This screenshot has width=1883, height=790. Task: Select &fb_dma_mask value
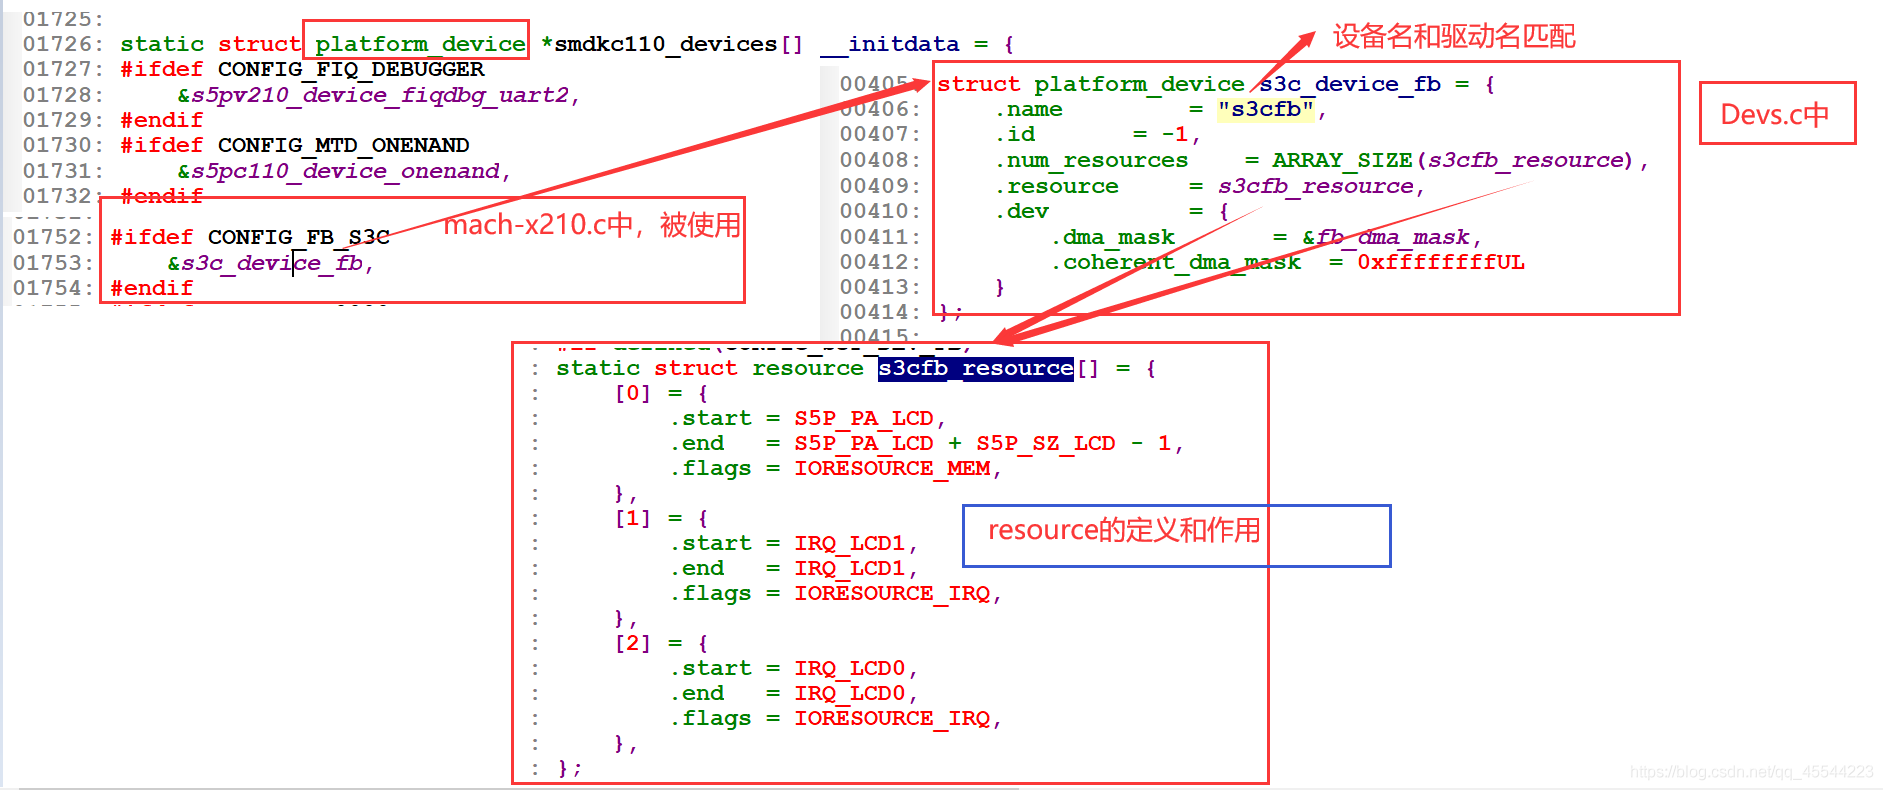[x=1386, y=237]
